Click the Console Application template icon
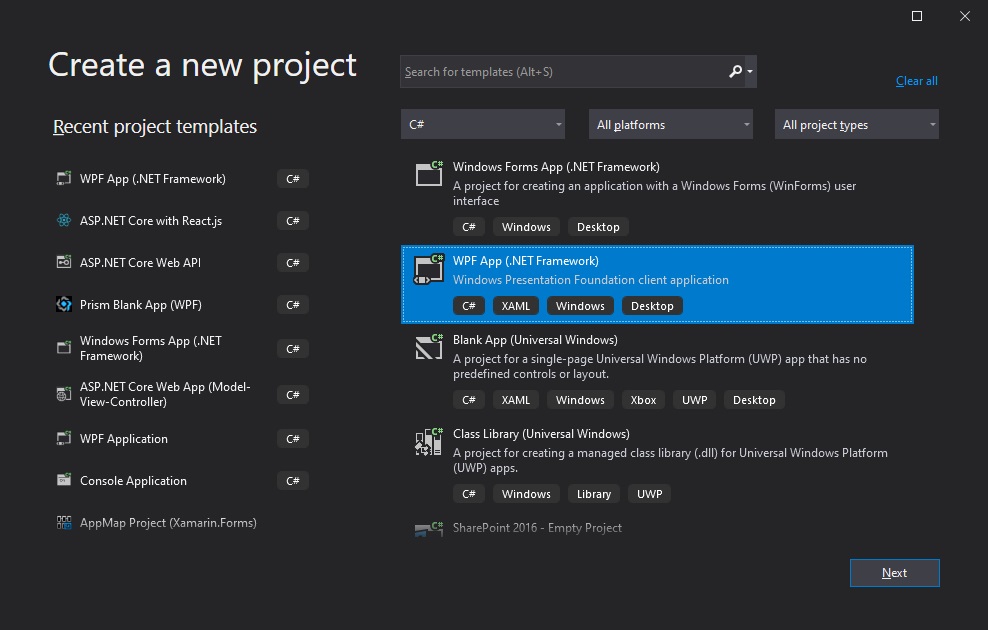This screenshot has height=630, width=988. 64,480
